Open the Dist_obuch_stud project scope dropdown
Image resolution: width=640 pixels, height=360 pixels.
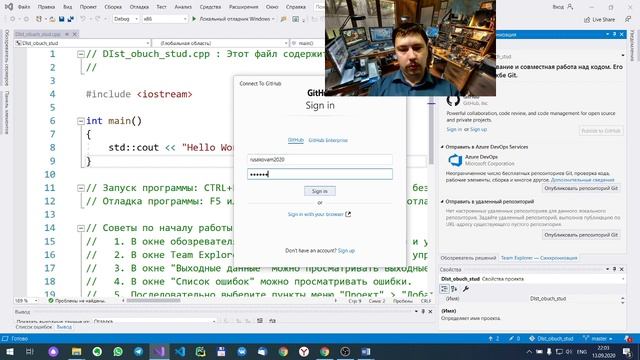82,43
